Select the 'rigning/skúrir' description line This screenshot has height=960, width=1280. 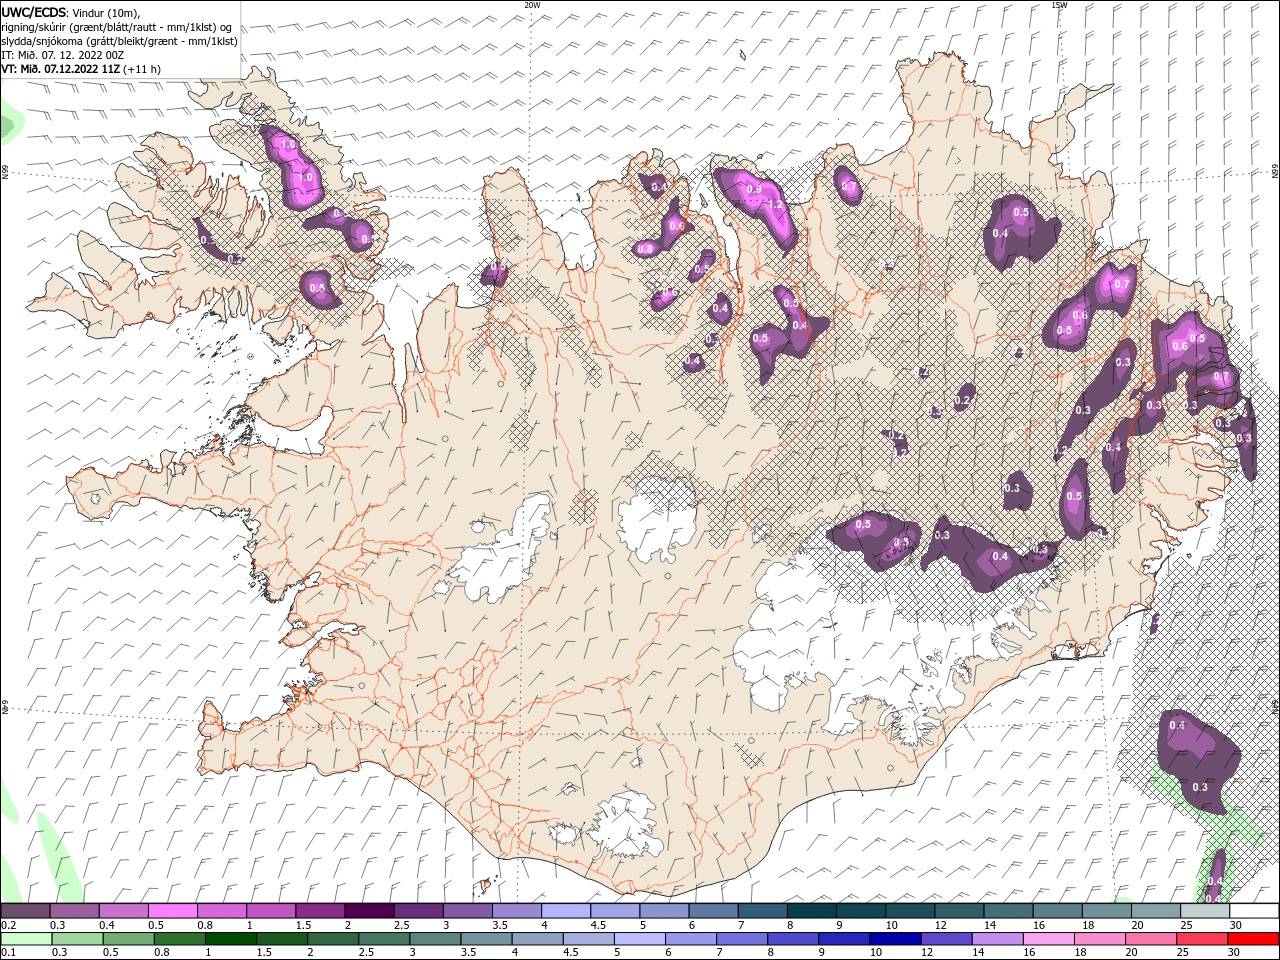[116, 27]
